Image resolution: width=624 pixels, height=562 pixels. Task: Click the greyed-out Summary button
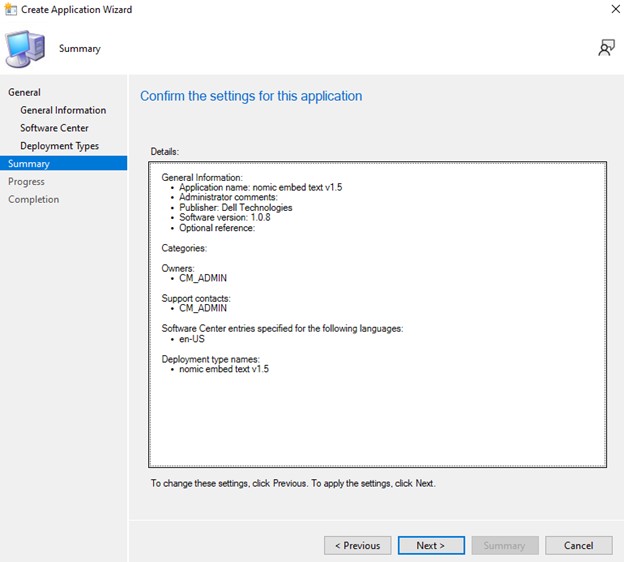(x=504, y=545)
